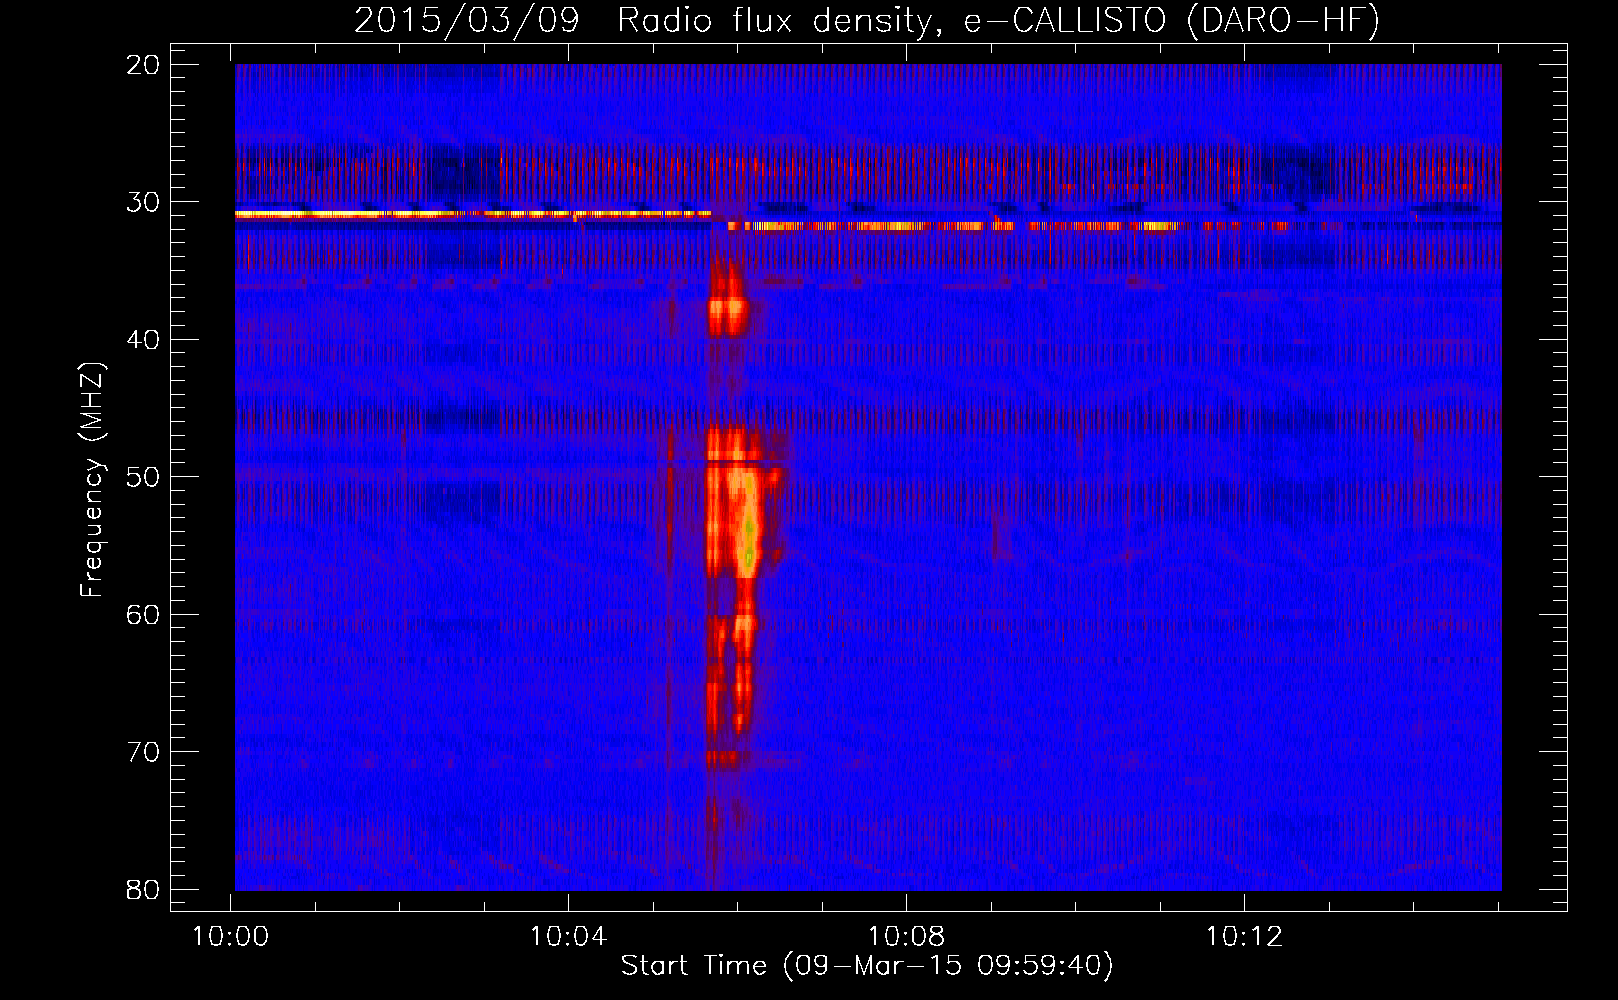Click the 10:08 time tick label

click(907, 937)
